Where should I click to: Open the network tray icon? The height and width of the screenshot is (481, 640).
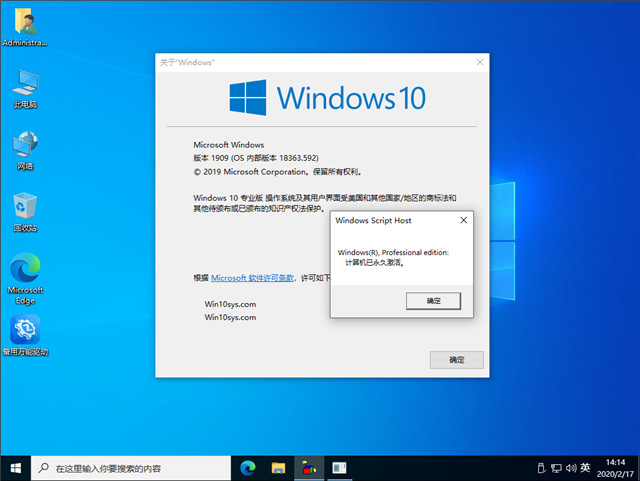556,468
